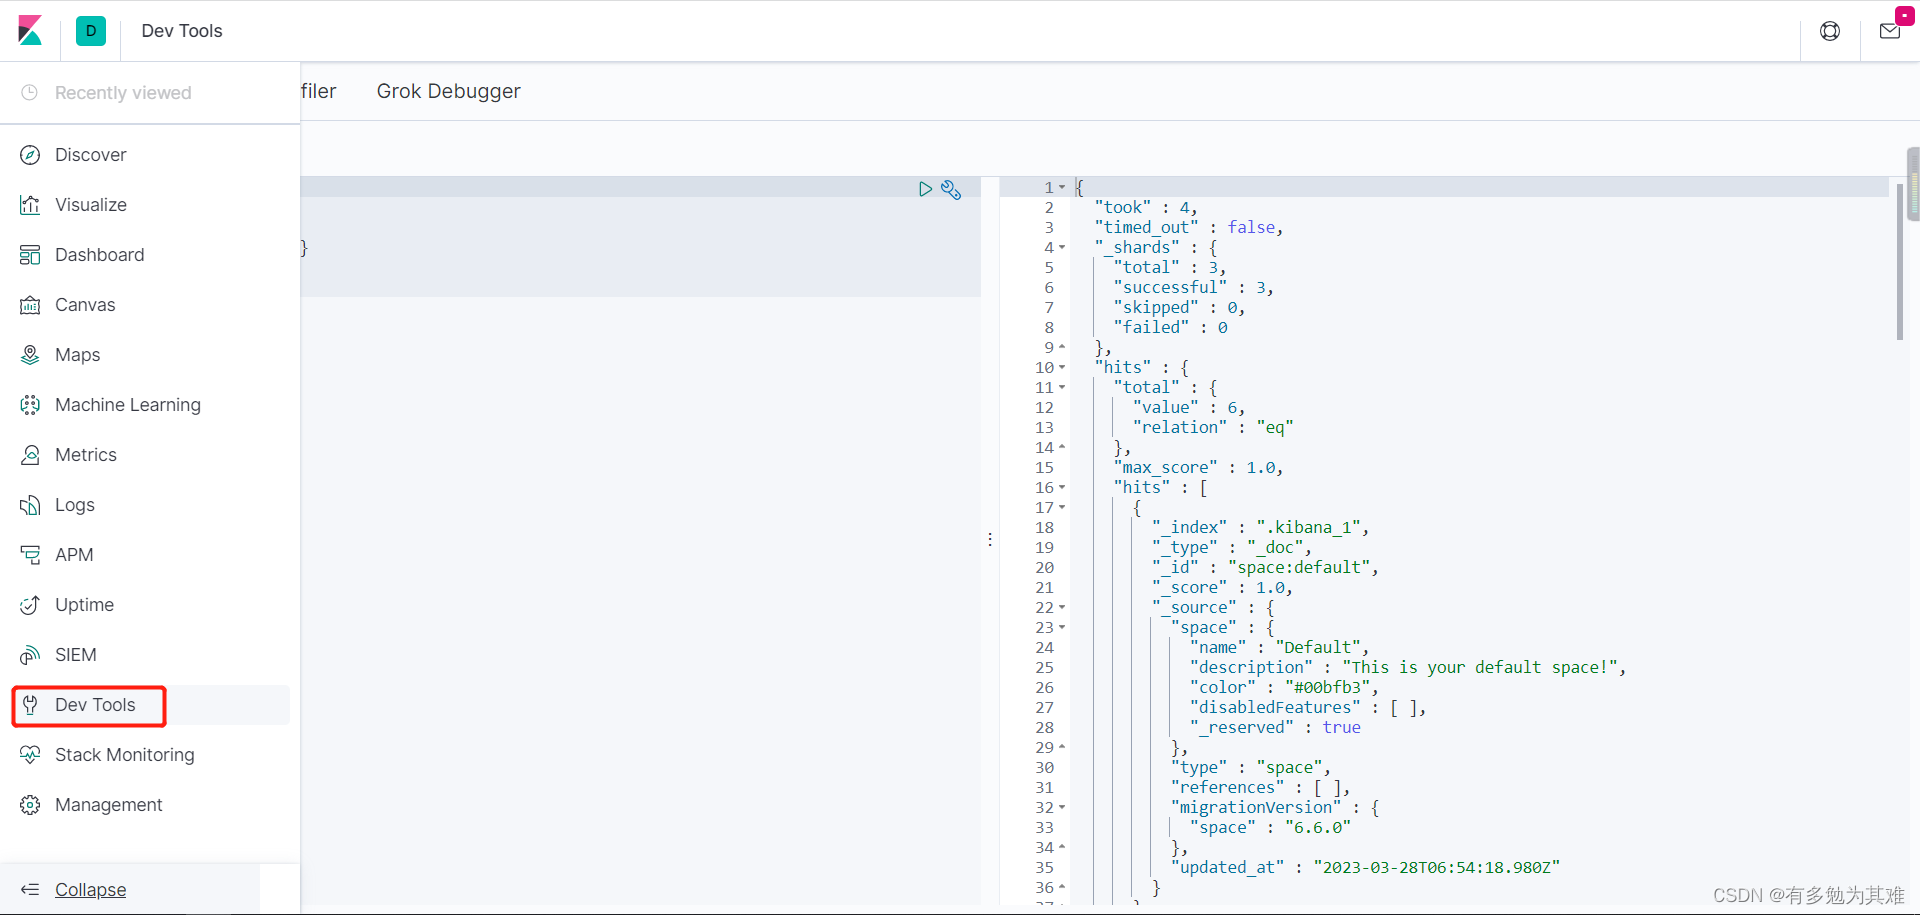
Task: Open the Help icon in the top bar
Action: tap(1830, 31)
